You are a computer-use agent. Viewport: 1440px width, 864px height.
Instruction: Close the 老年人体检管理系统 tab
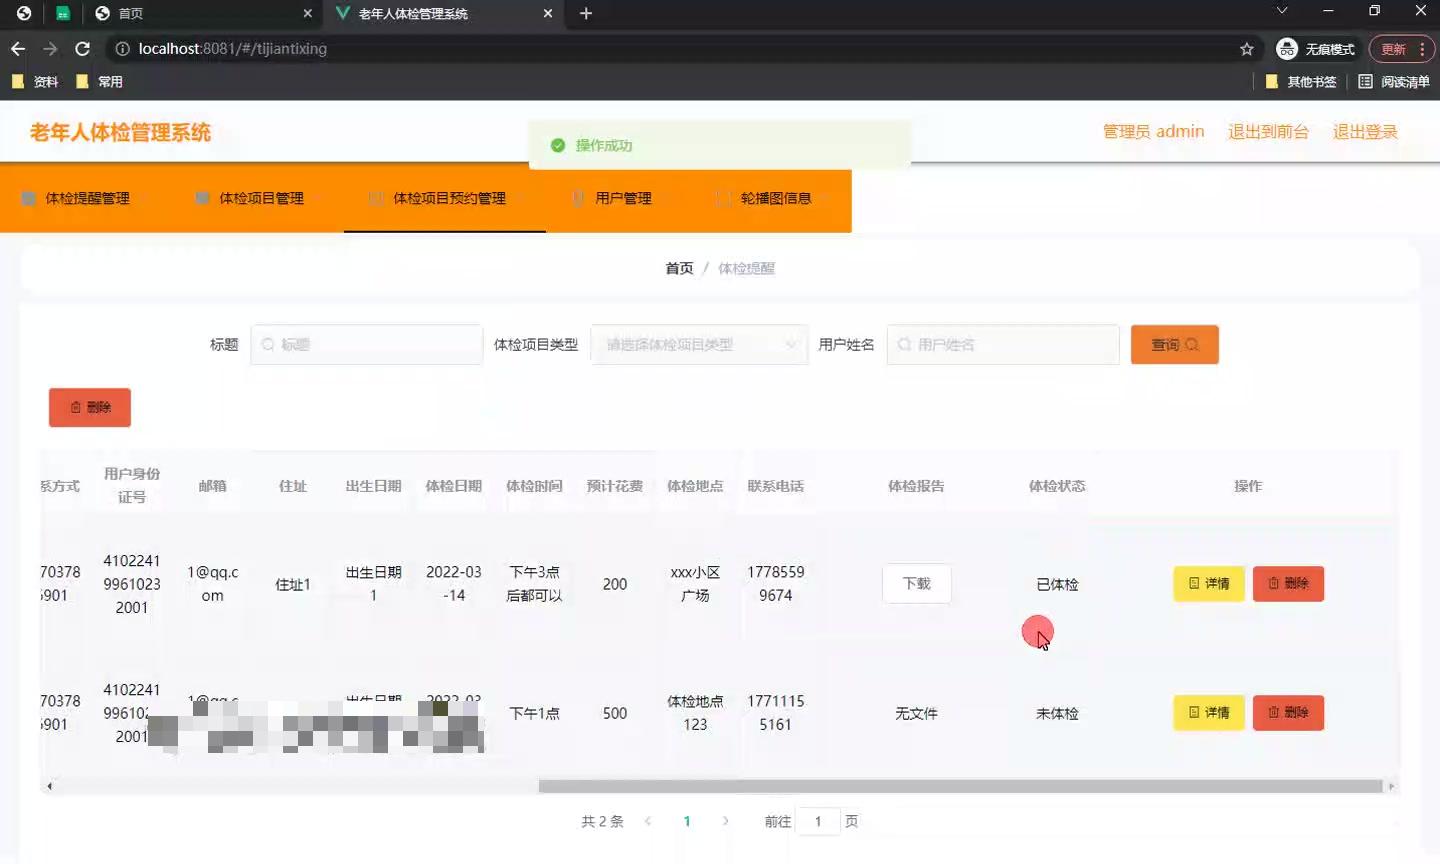[x=548, y=13]
